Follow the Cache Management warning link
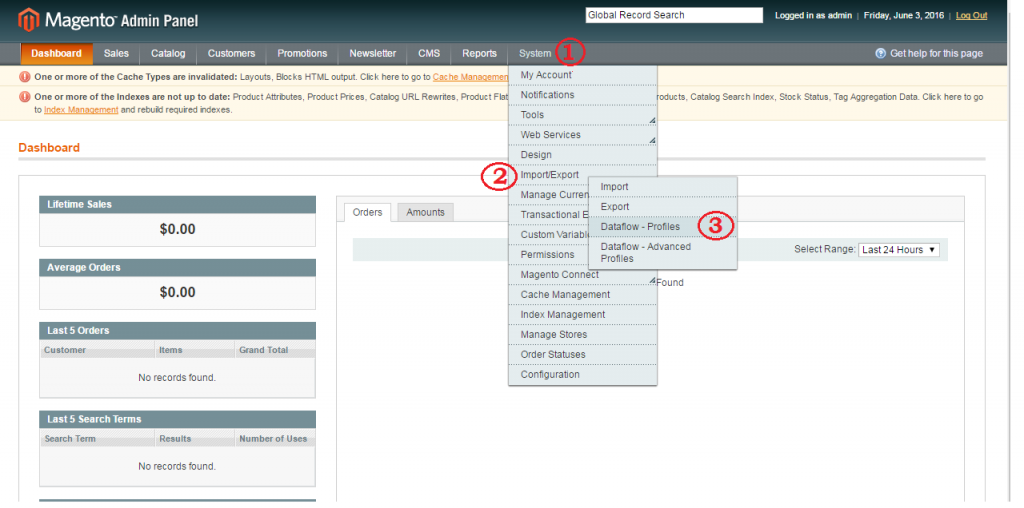Image resolution: width=1024 pixels, height=508 pixels. click(470, 77)
